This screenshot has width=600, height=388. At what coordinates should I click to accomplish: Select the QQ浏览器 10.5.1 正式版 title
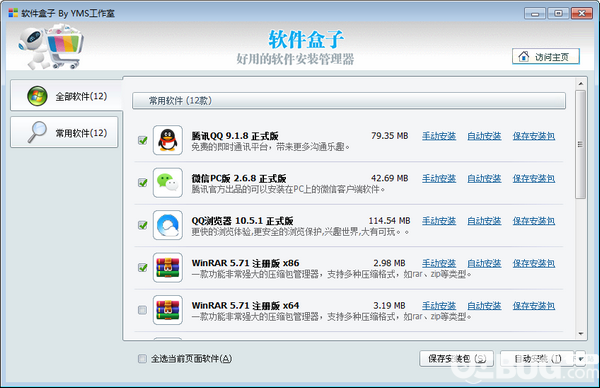point(242,221)
